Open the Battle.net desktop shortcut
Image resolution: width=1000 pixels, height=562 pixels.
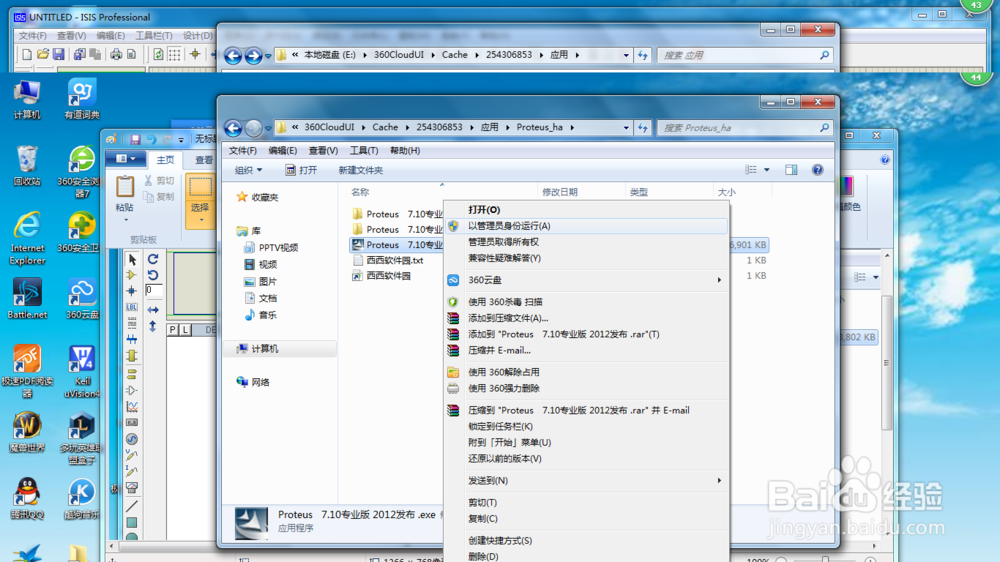(x=27, y=298)
